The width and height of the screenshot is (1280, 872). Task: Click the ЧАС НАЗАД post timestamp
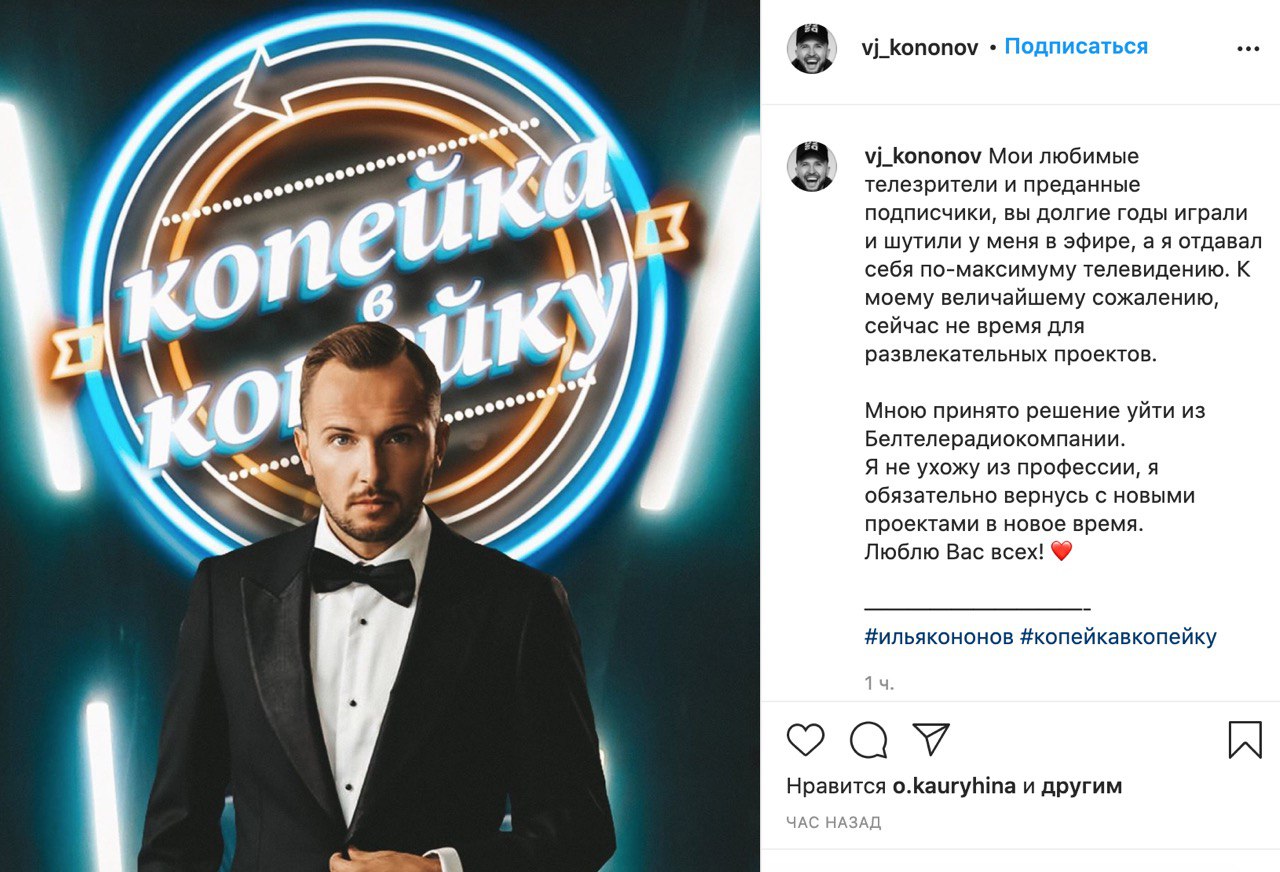point(834,823)
